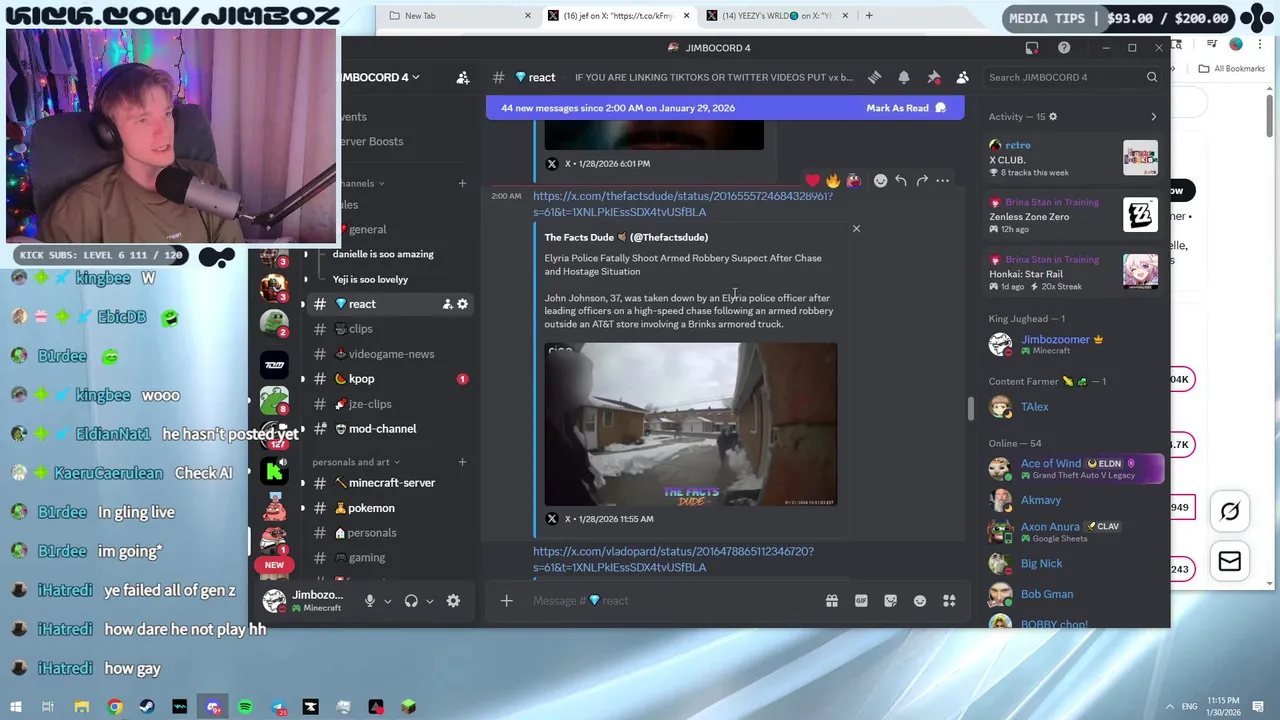Remove The Facts Dude embed
The image size is (1280, 720).
pos(856,229)
